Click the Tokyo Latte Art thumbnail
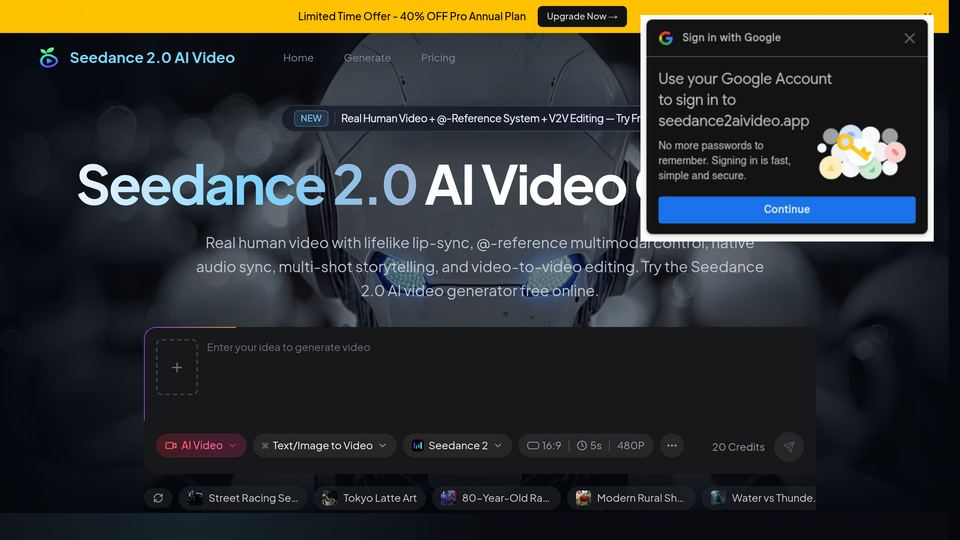 [329, 498]
